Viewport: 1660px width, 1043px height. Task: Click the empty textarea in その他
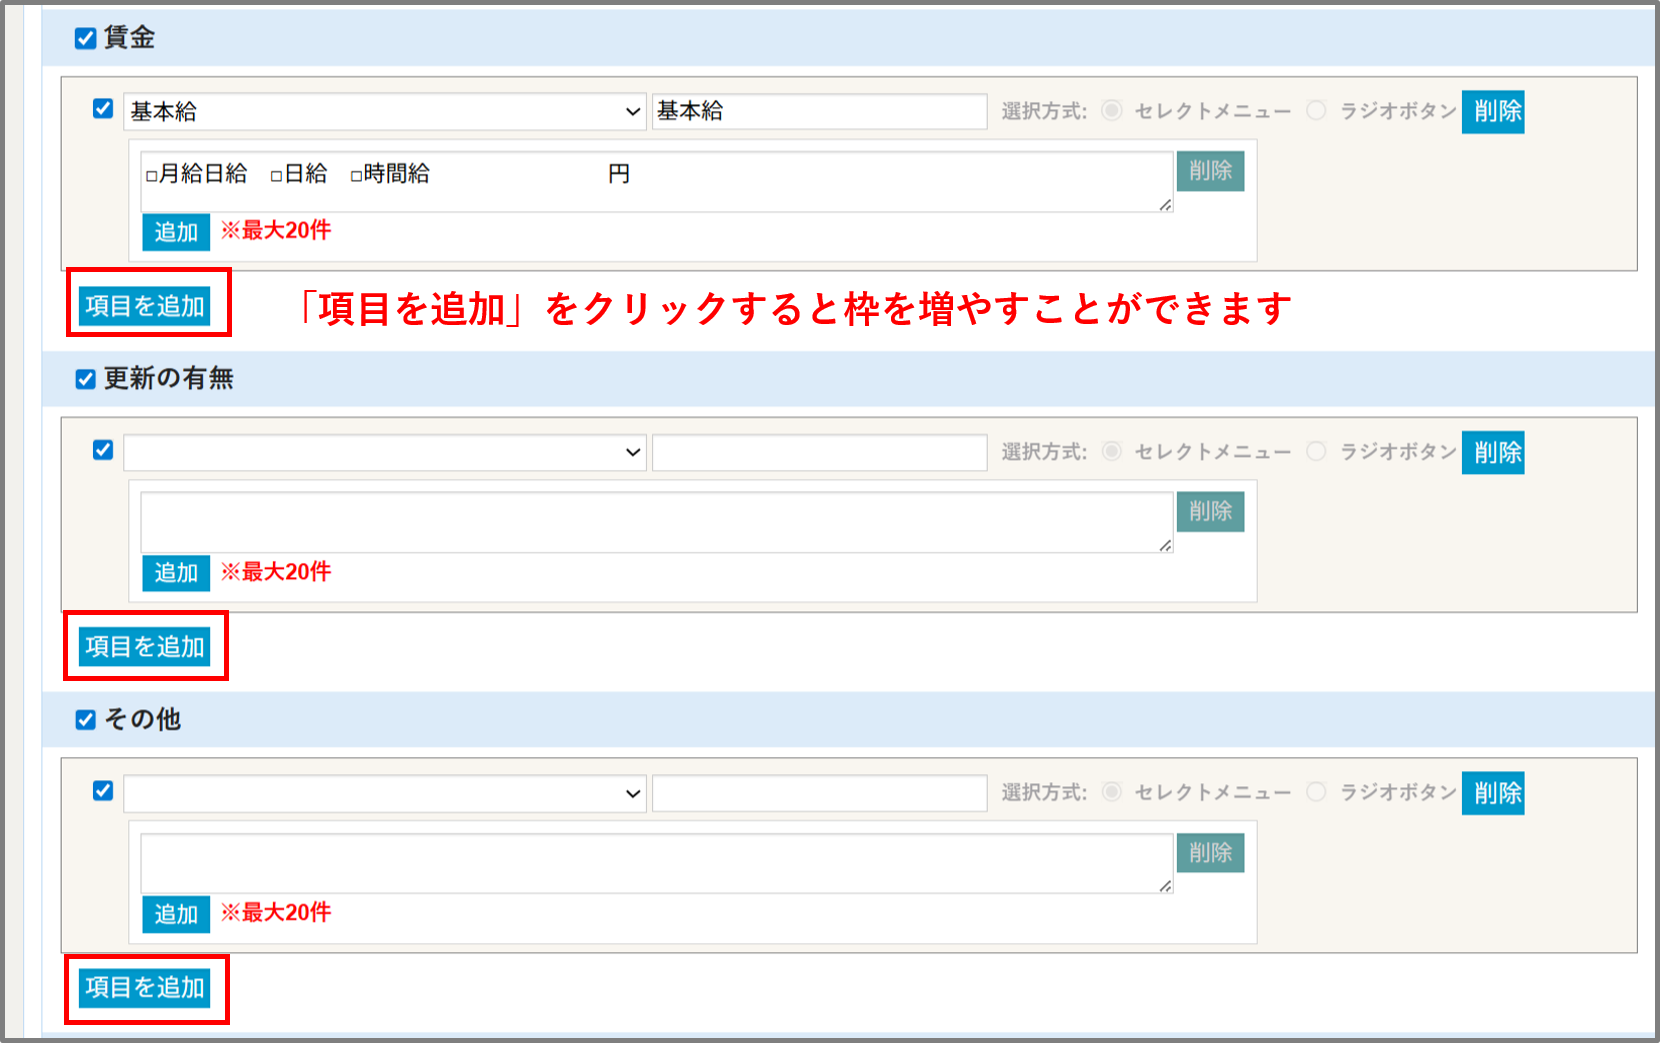point(656,863)
